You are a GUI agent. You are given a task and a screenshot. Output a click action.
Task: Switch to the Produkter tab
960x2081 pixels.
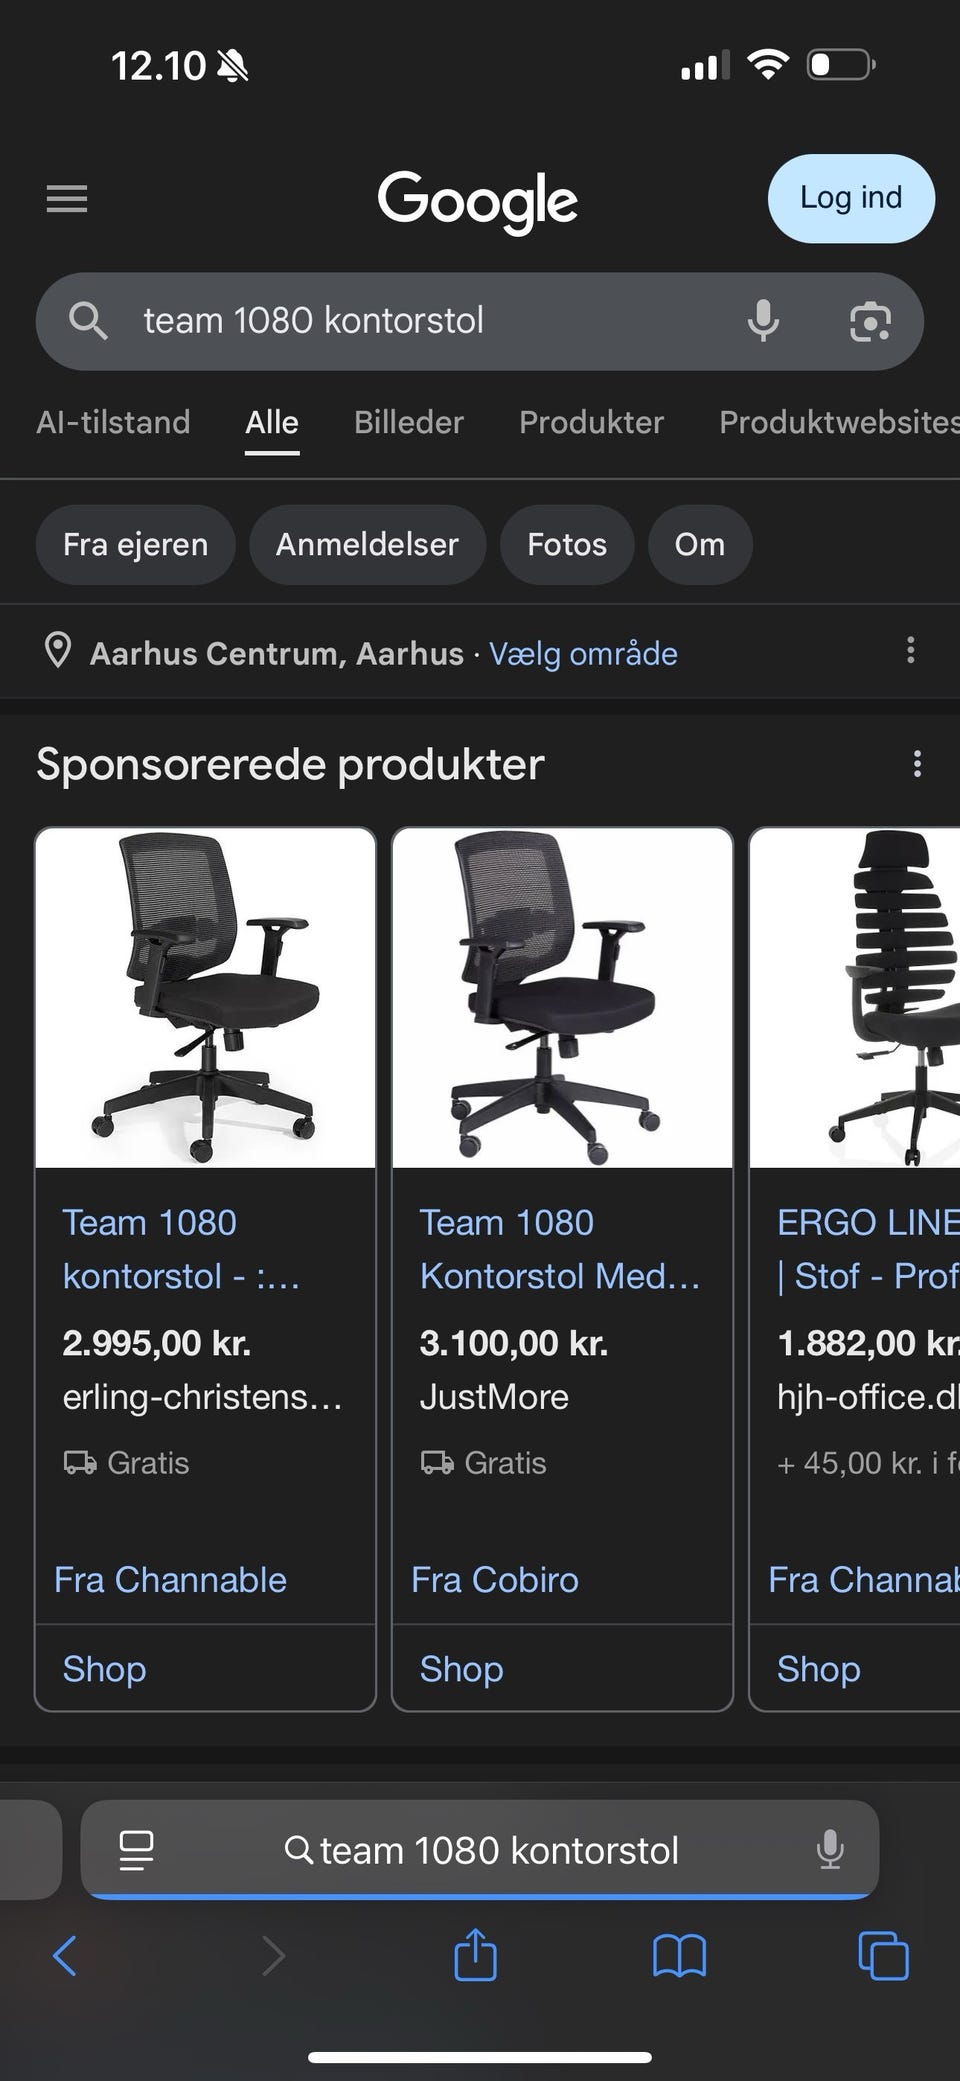pyautogui.click(x=591, y=422)
